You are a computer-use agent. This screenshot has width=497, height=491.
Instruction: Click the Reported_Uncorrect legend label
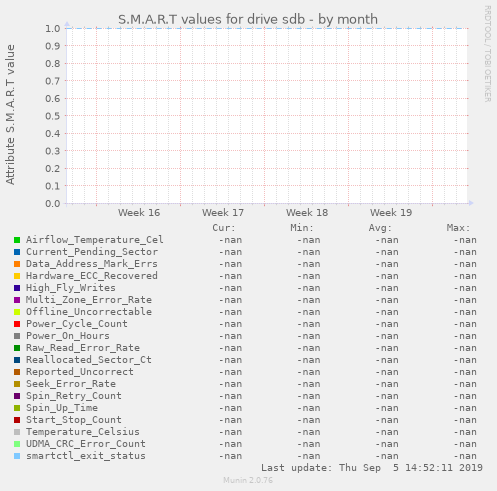[x=80, y=372]
